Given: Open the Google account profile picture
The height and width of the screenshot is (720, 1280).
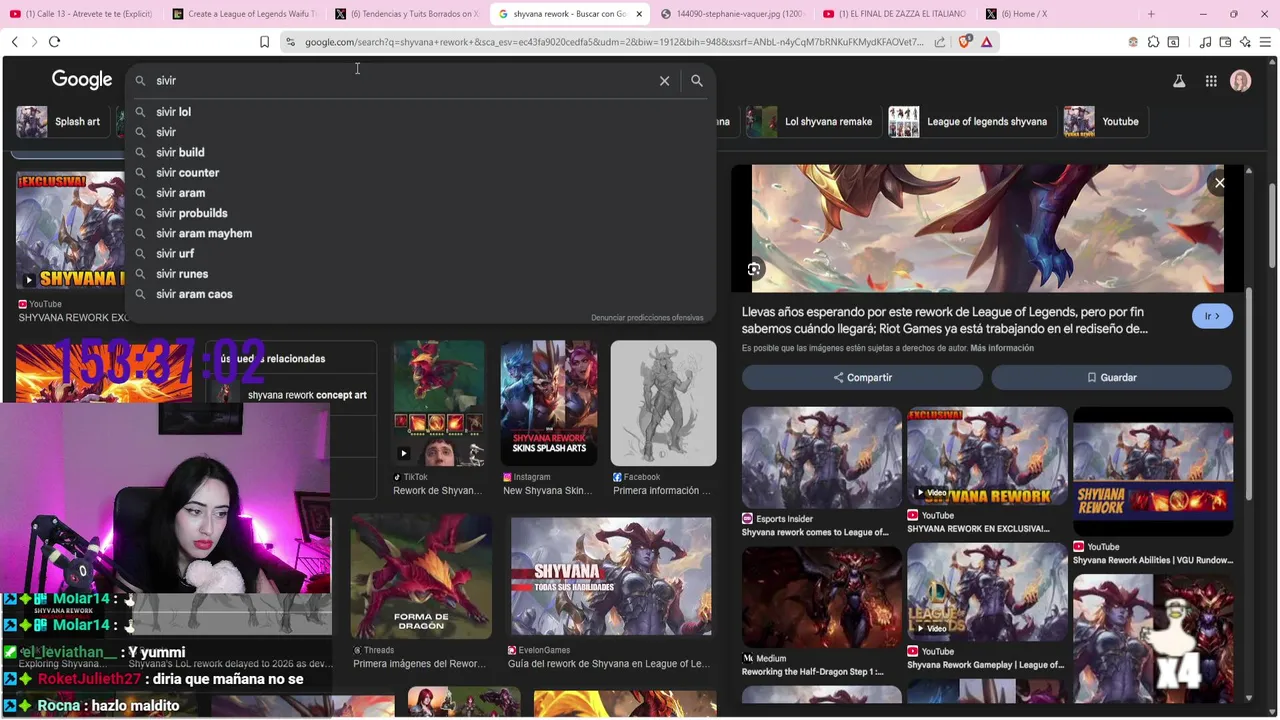Looking at the screenshot, I should click(1241, 81).
